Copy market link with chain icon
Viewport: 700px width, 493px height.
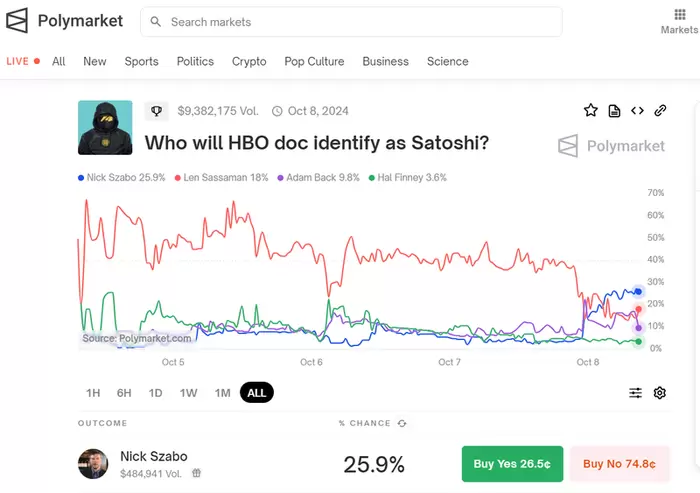(660, 111)
